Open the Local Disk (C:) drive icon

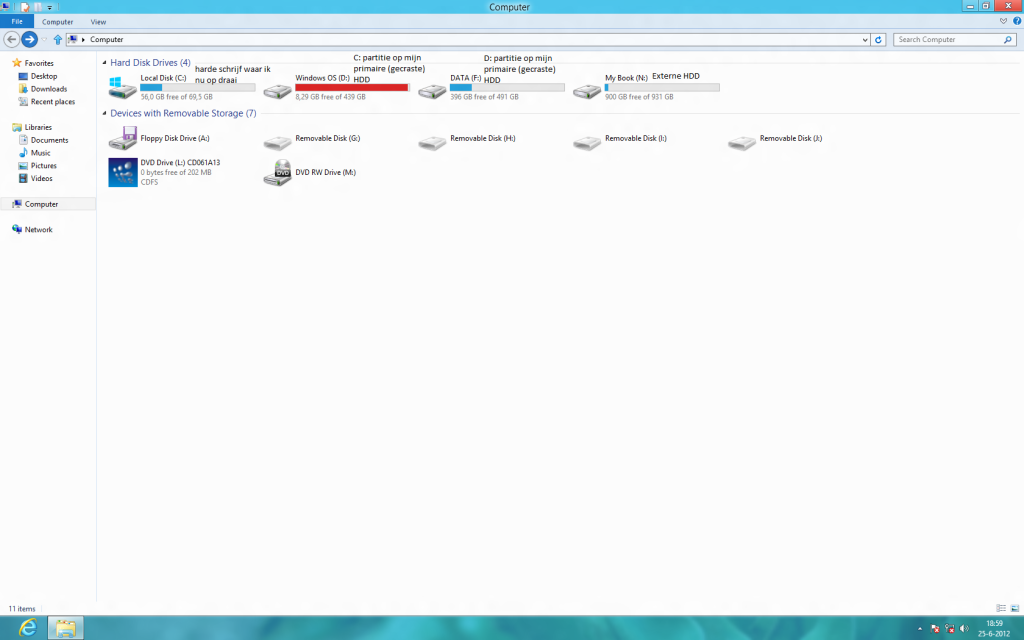coord(122,88)
